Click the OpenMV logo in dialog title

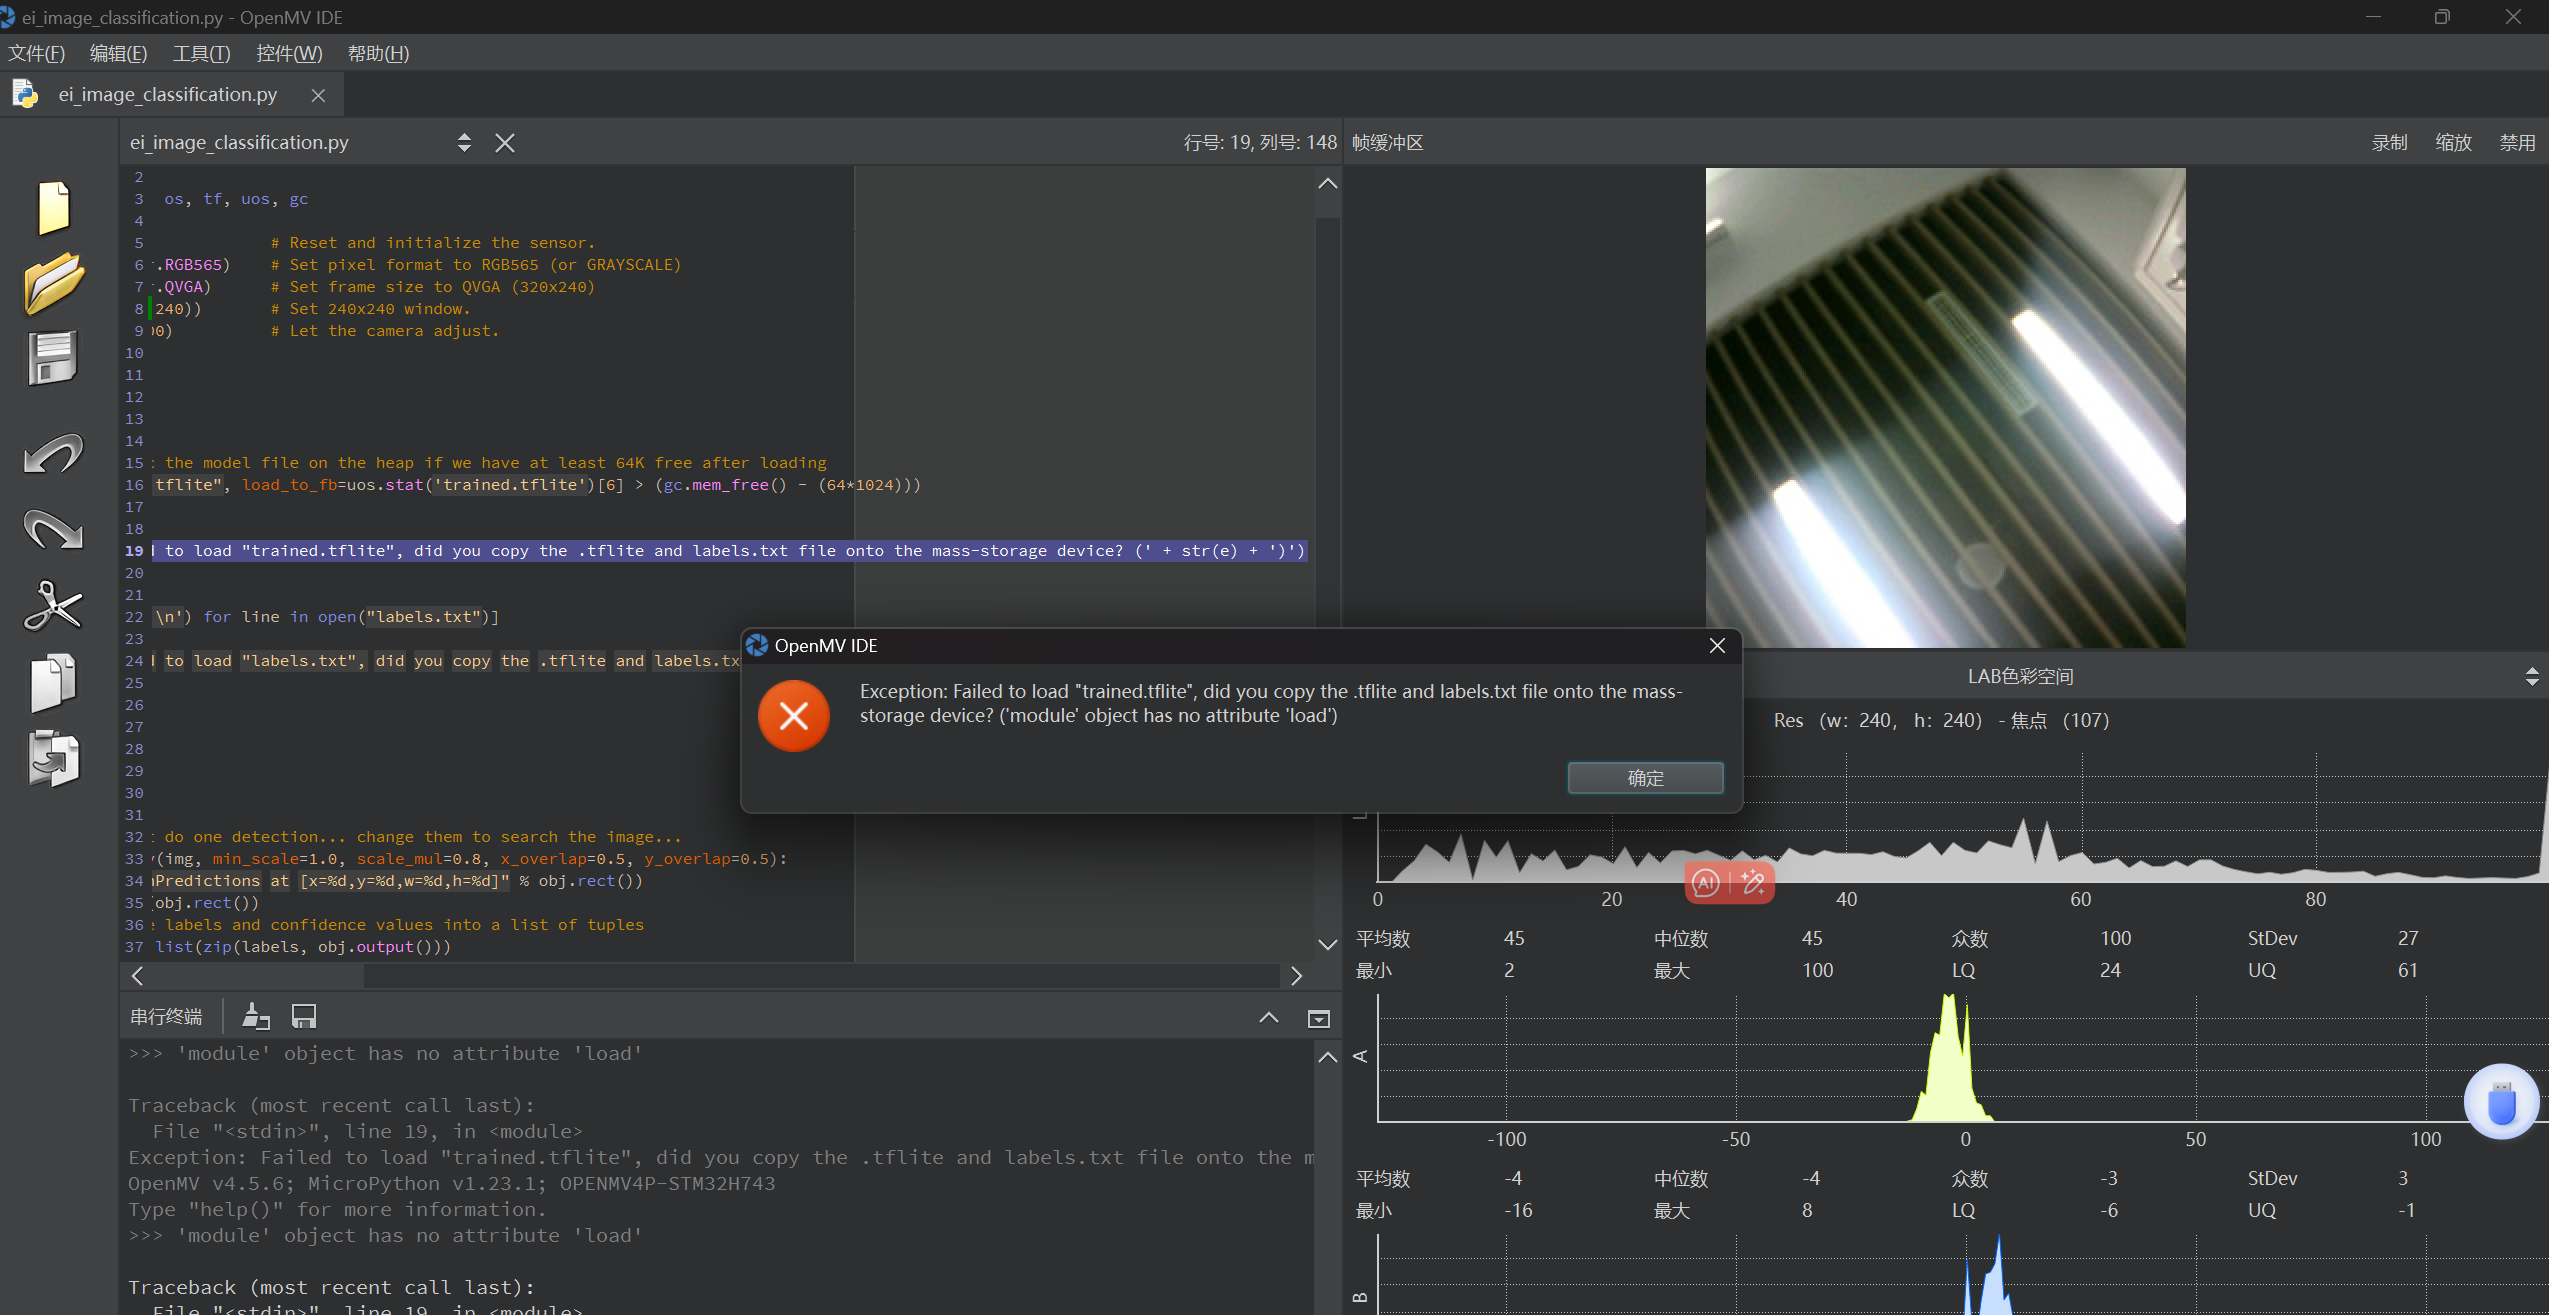pyautogui.click(x=757, y=645)
